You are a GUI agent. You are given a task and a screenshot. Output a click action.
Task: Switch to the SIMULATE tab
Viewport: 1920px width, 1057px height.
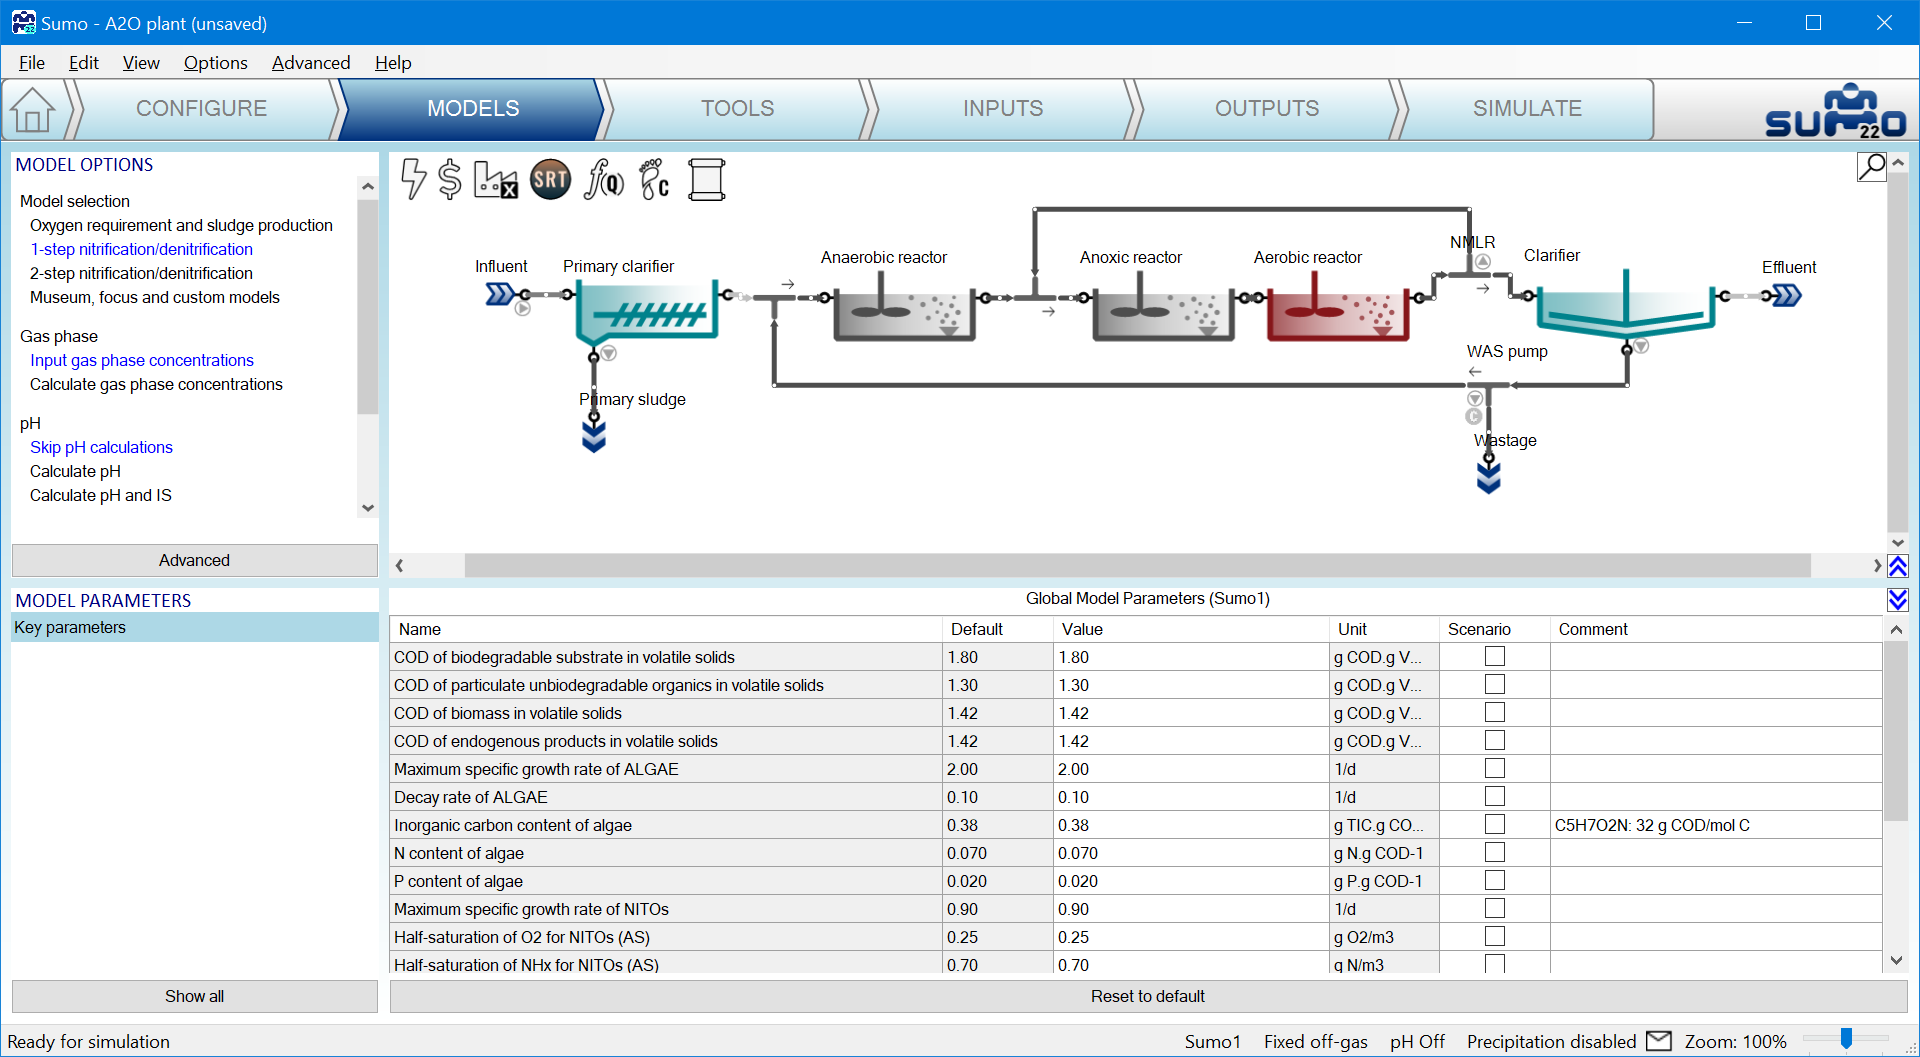1526,109
